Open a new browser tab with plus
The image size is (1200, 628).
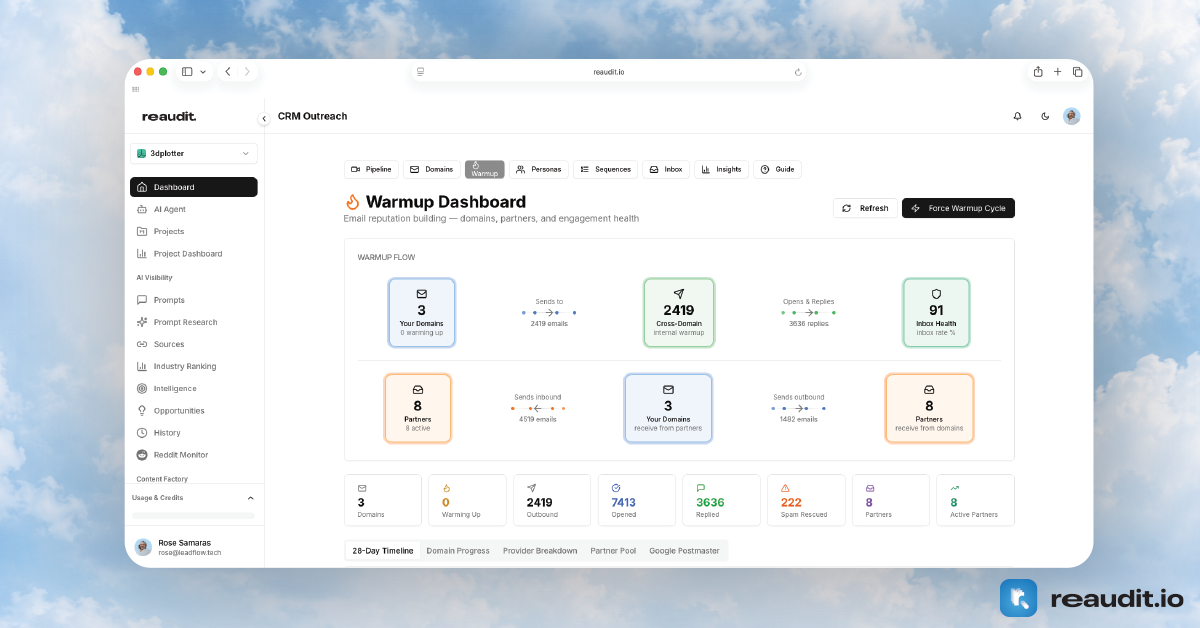[1058, 72]
